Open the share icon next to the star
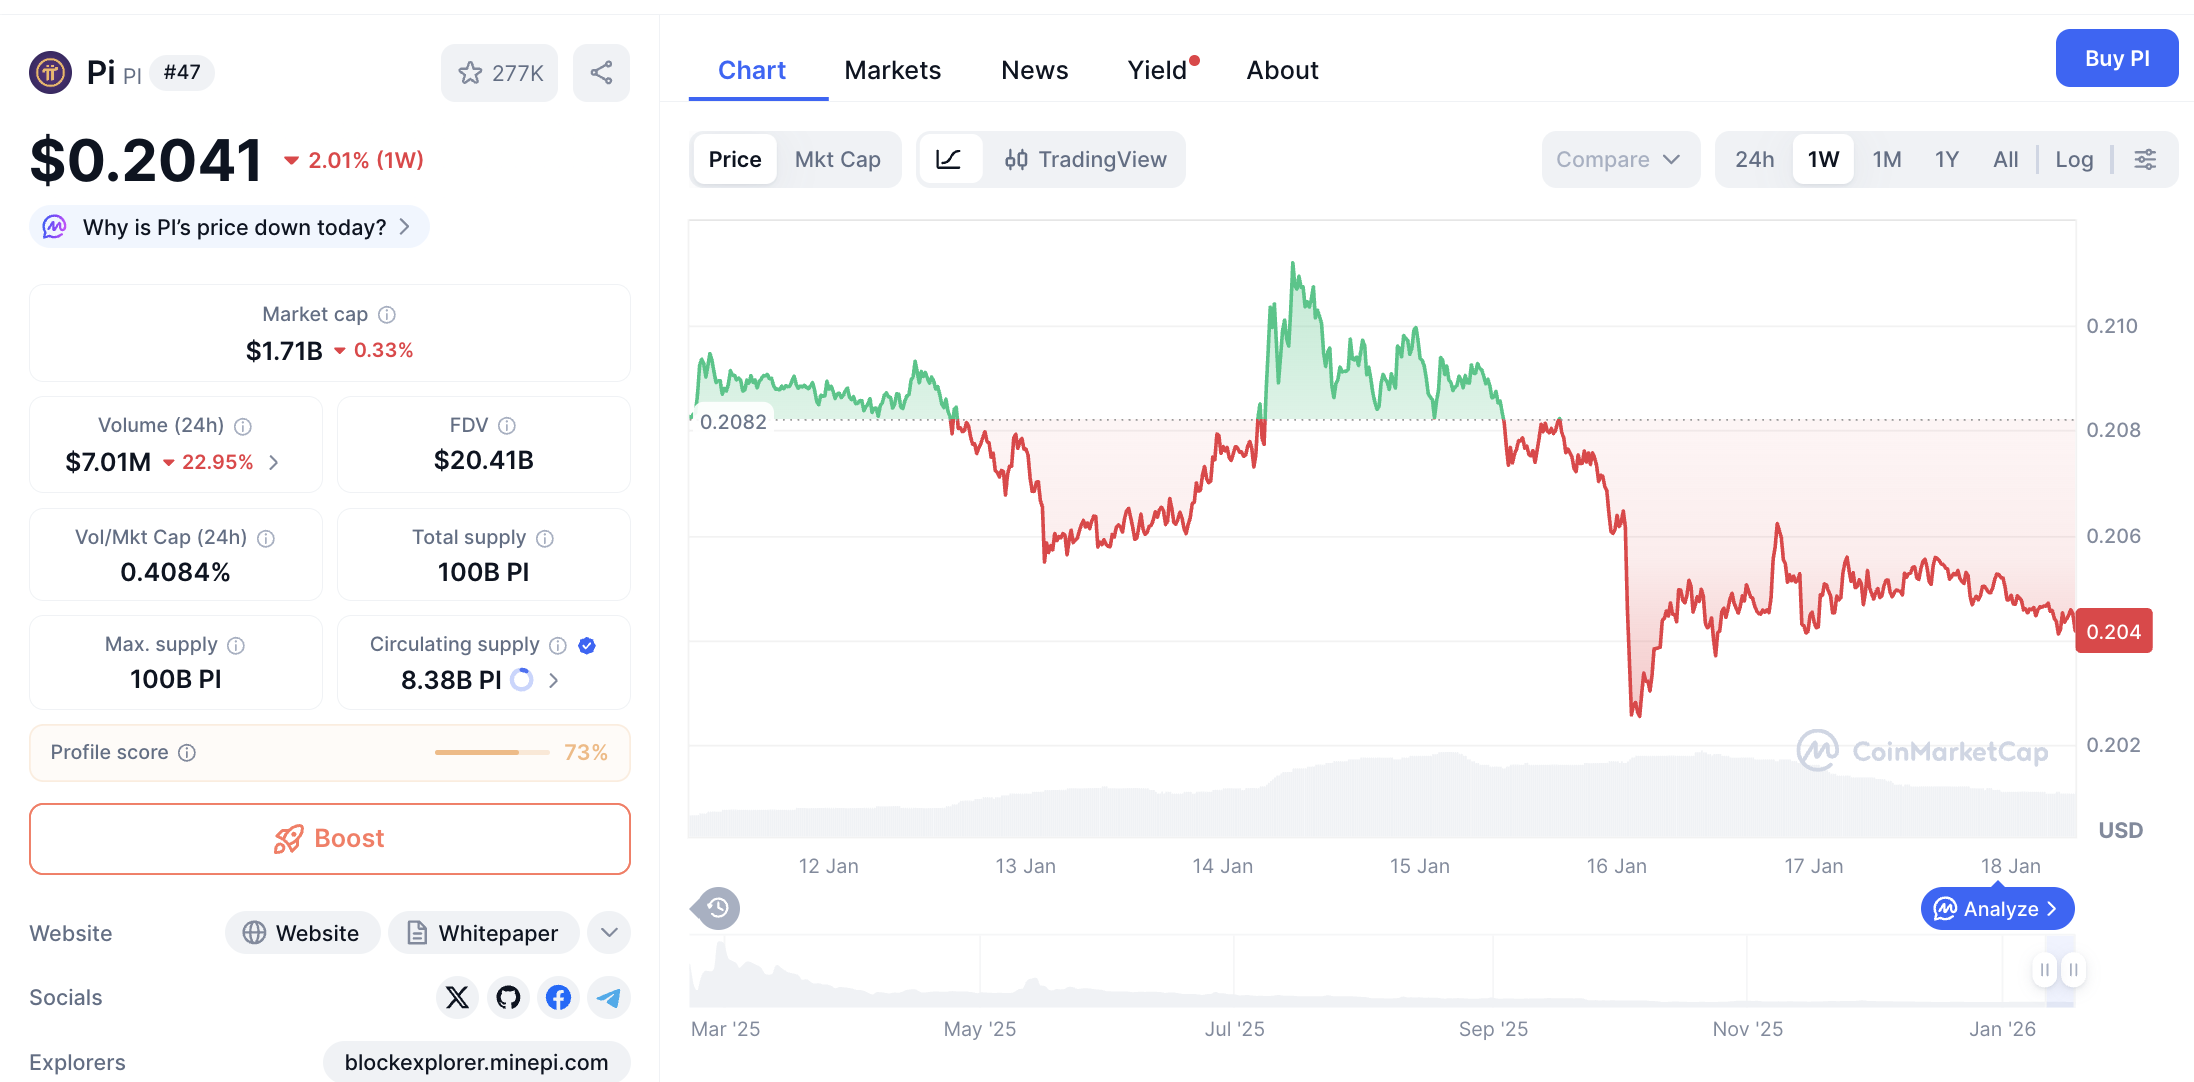The width and height of the screenshot is (2194, 1082). [601, 72]
